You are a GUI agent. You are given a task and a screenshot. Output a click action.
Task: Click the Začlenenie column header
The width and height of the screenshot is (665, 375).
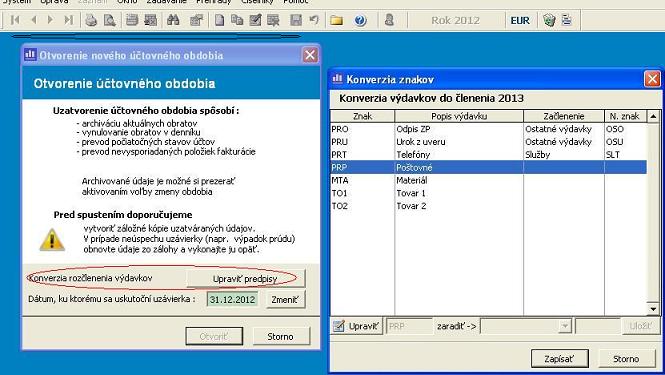(564, 116)
